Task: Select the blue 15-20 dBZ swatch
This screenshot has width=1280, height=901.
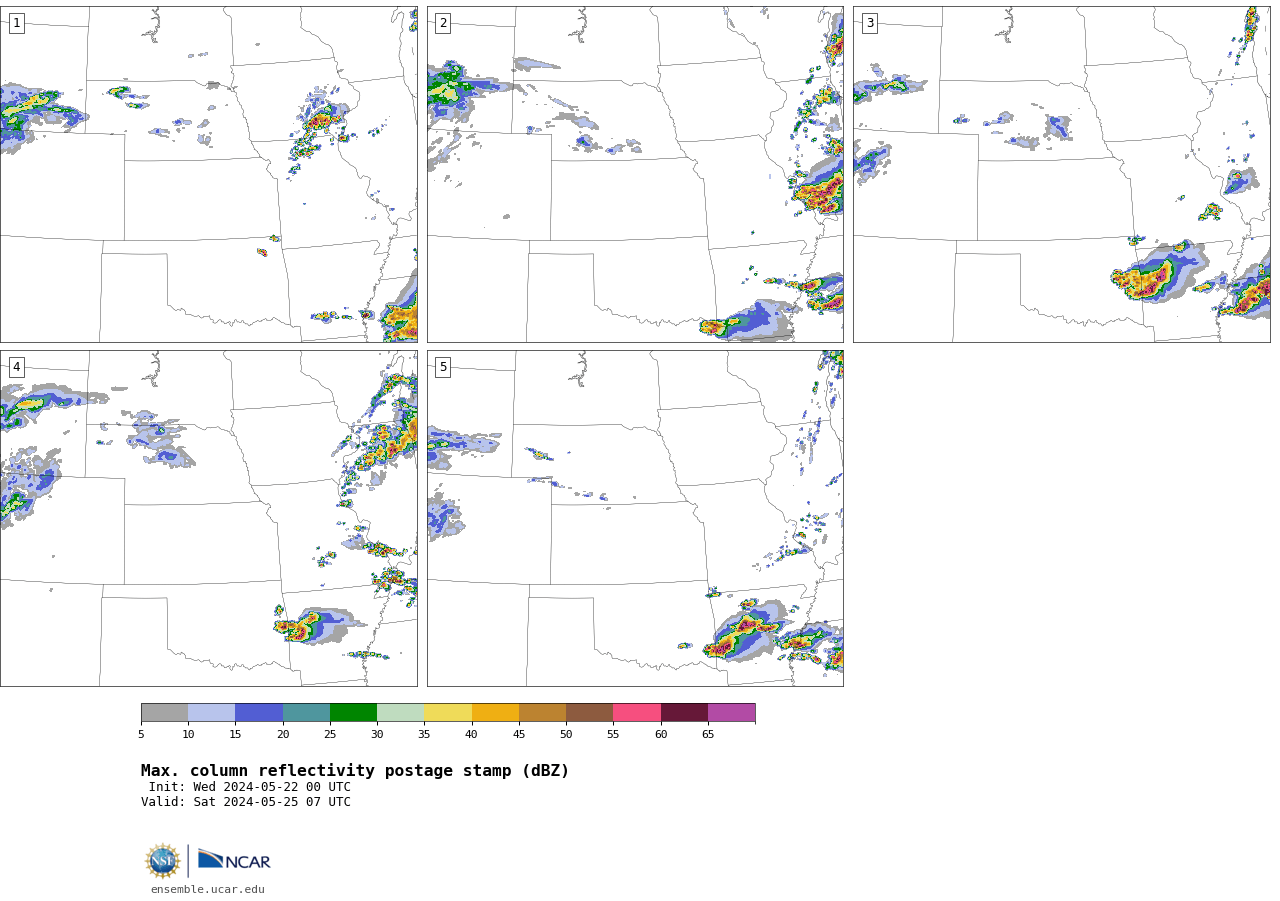Action: (x=259, y=713)
